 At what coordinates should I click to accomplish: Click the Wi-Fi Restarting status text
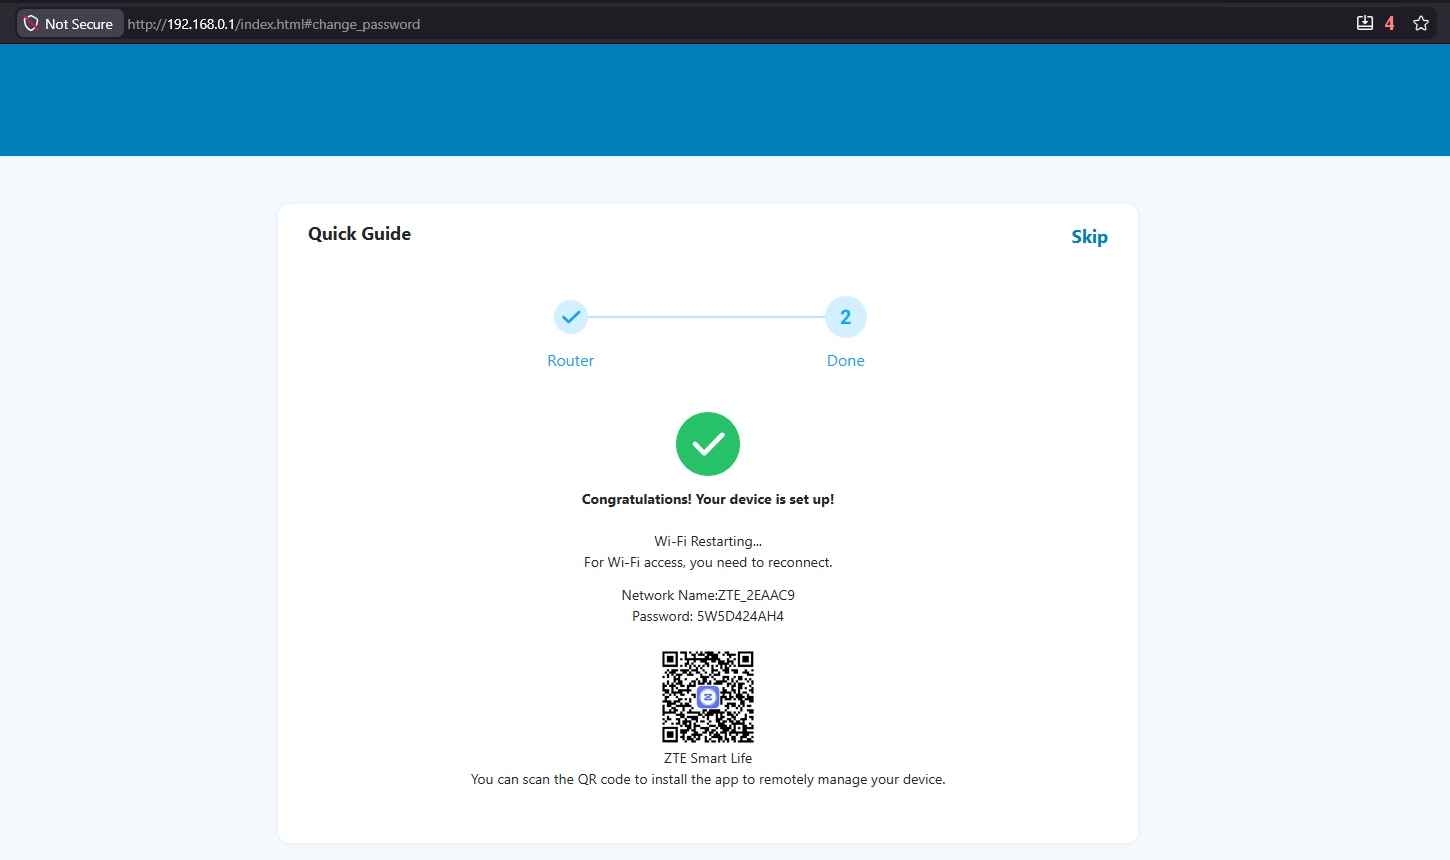click(x=708, y=541)
